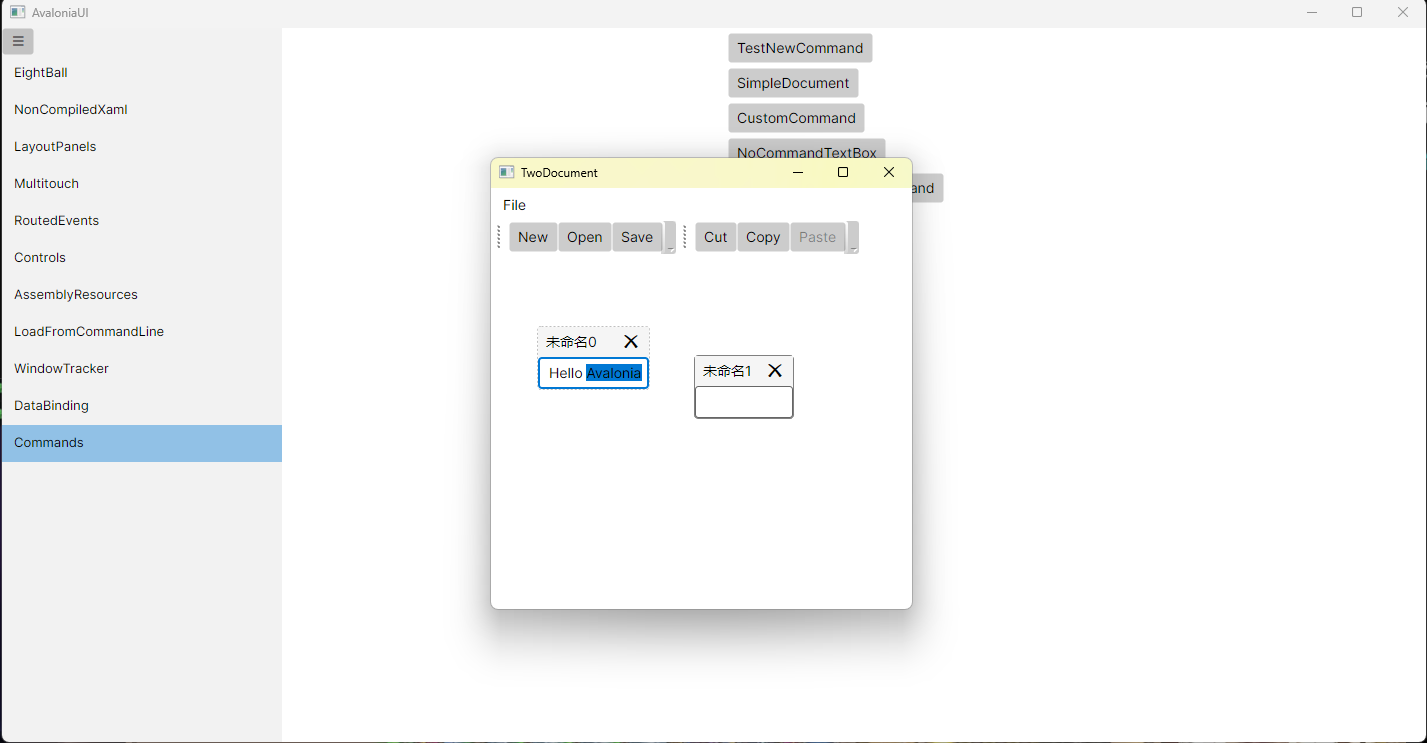Close the AvaloniaUI main window
This screenshot has height=743, width=1427.
(1403, 13)
